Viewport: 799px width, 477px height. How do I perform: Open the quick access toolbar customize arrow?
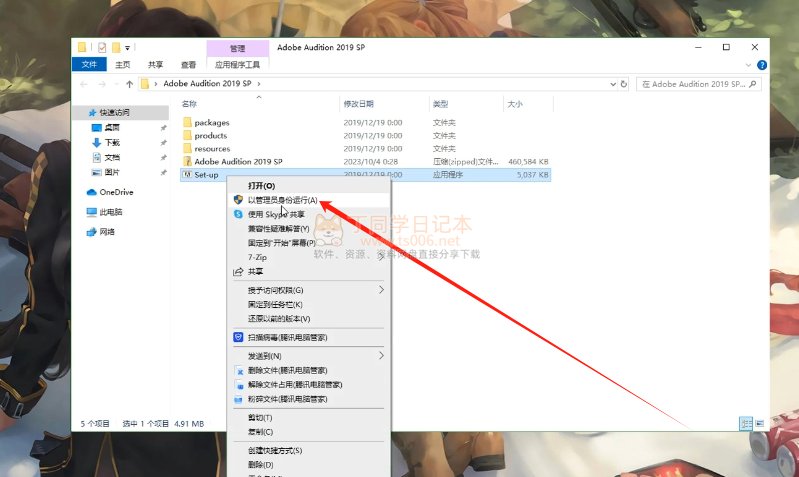click(x=127, y=48)
